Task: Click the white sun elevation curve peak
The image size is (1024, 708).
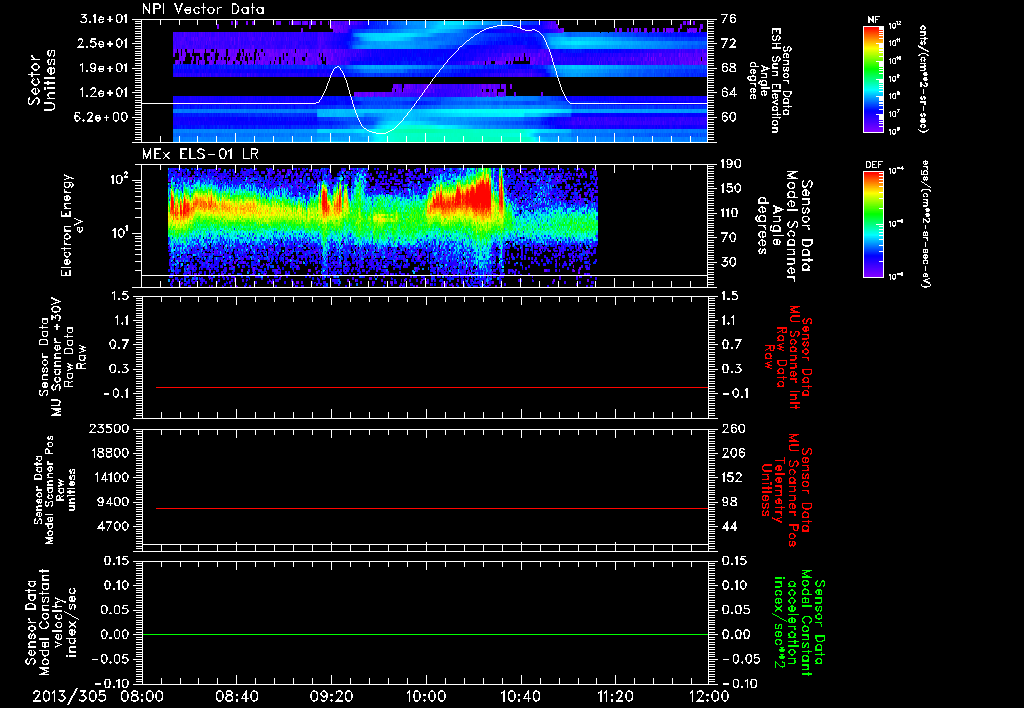Action: (x=506, y=25)
